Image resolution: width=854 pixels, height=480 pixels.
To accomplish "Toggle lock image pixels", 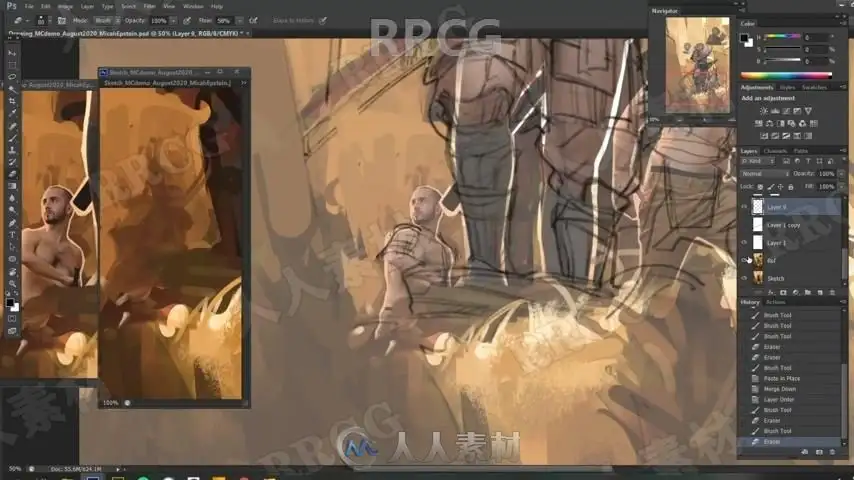I will (771, 187).
